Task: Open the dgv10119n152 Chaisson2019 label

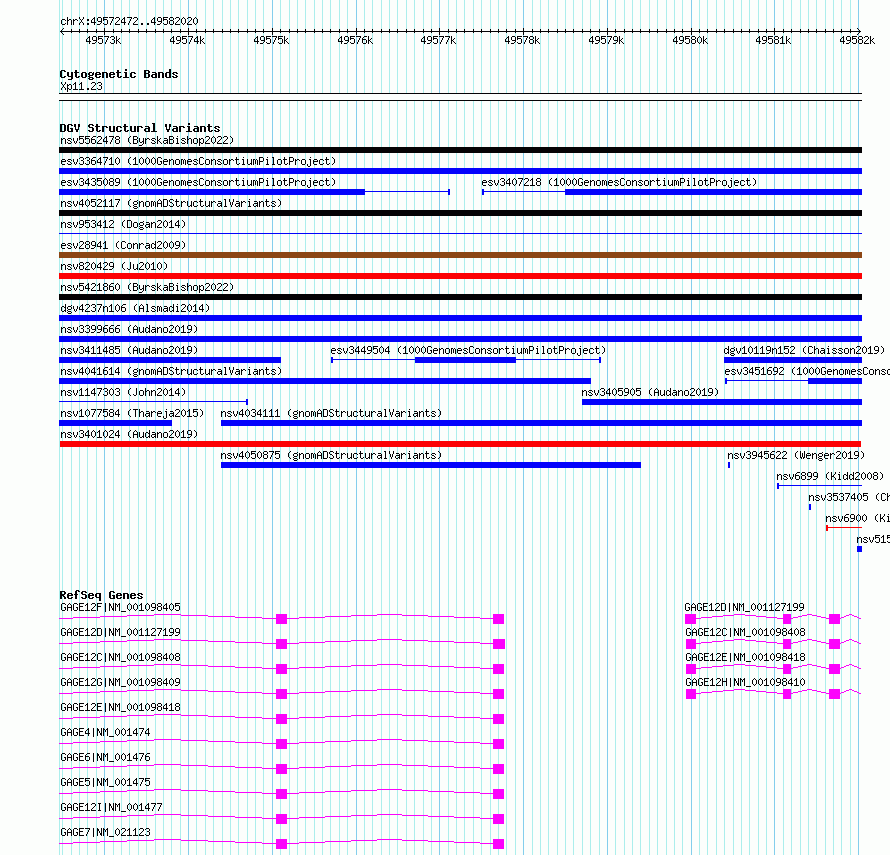Action: pos(804,350)
